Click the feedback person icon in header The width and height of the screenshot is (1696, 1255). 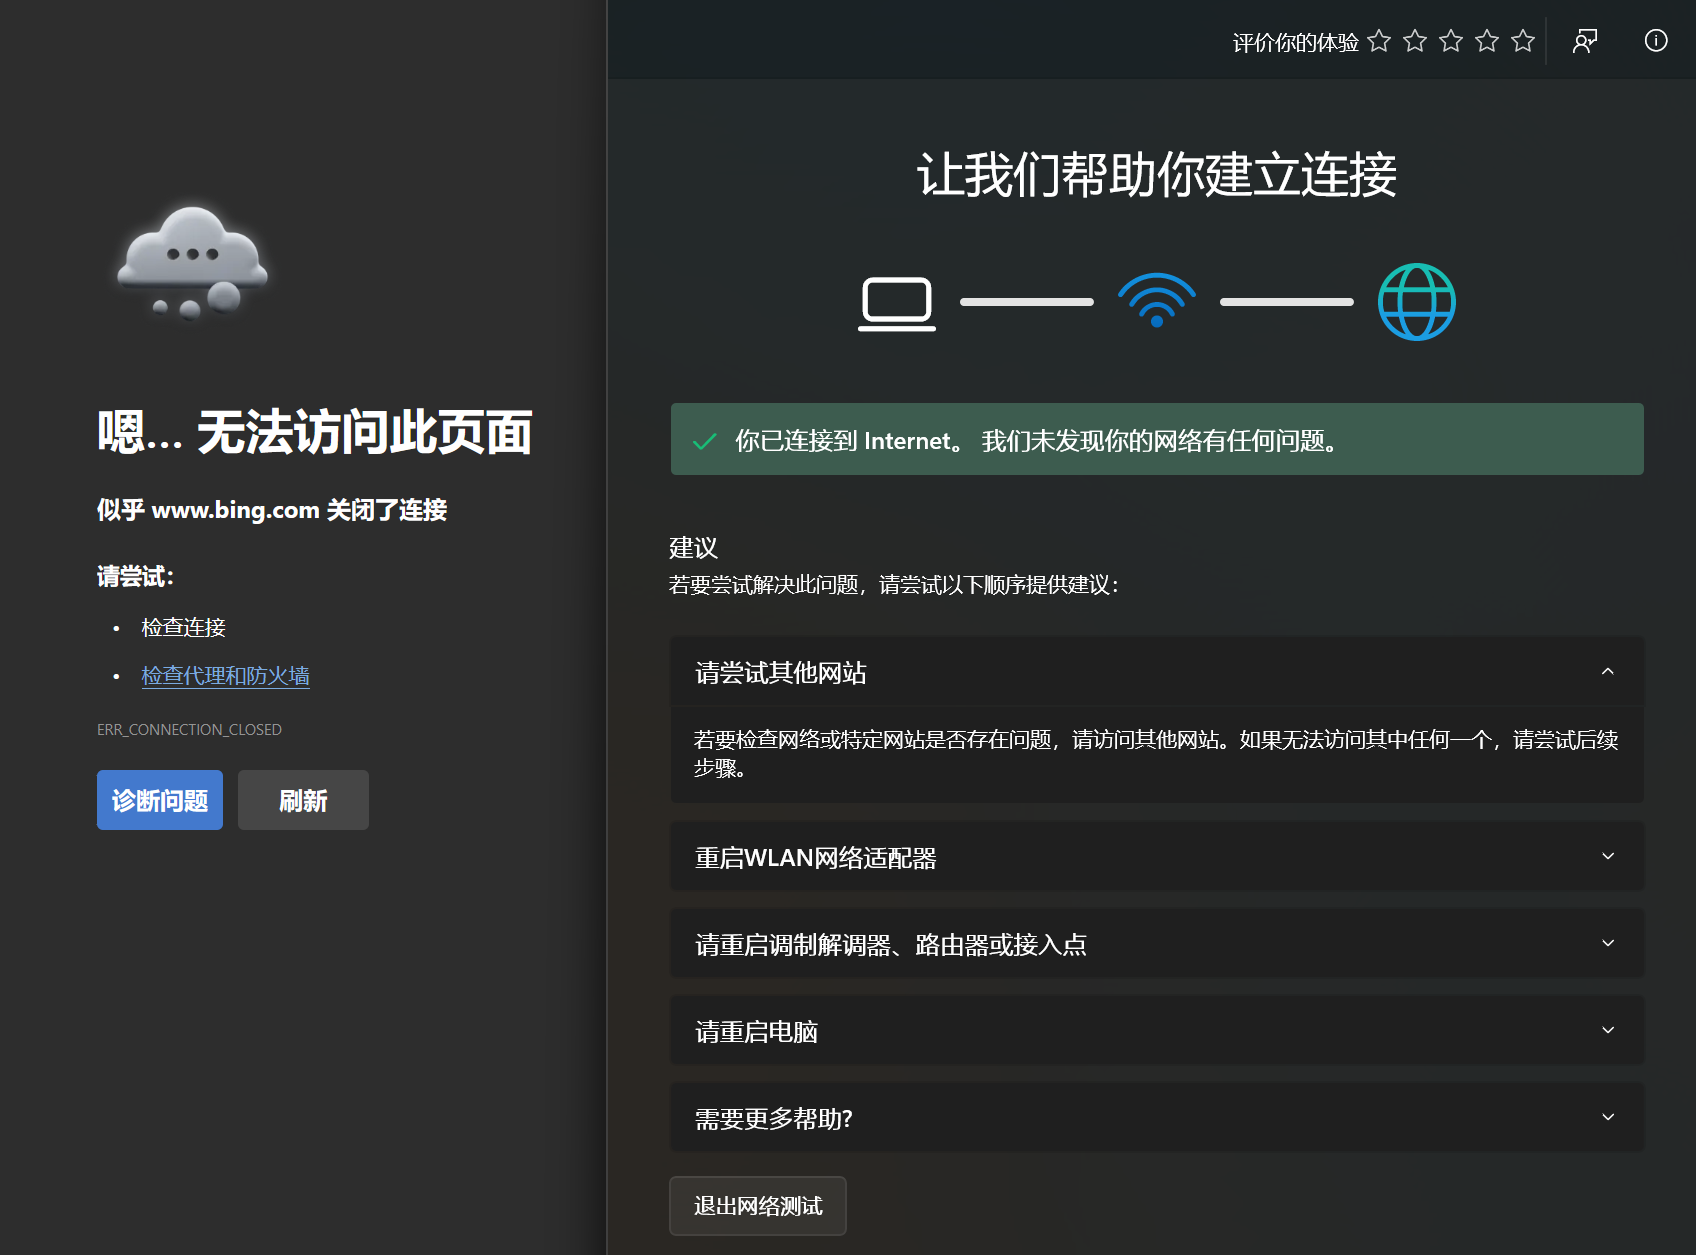point(1585,41)
